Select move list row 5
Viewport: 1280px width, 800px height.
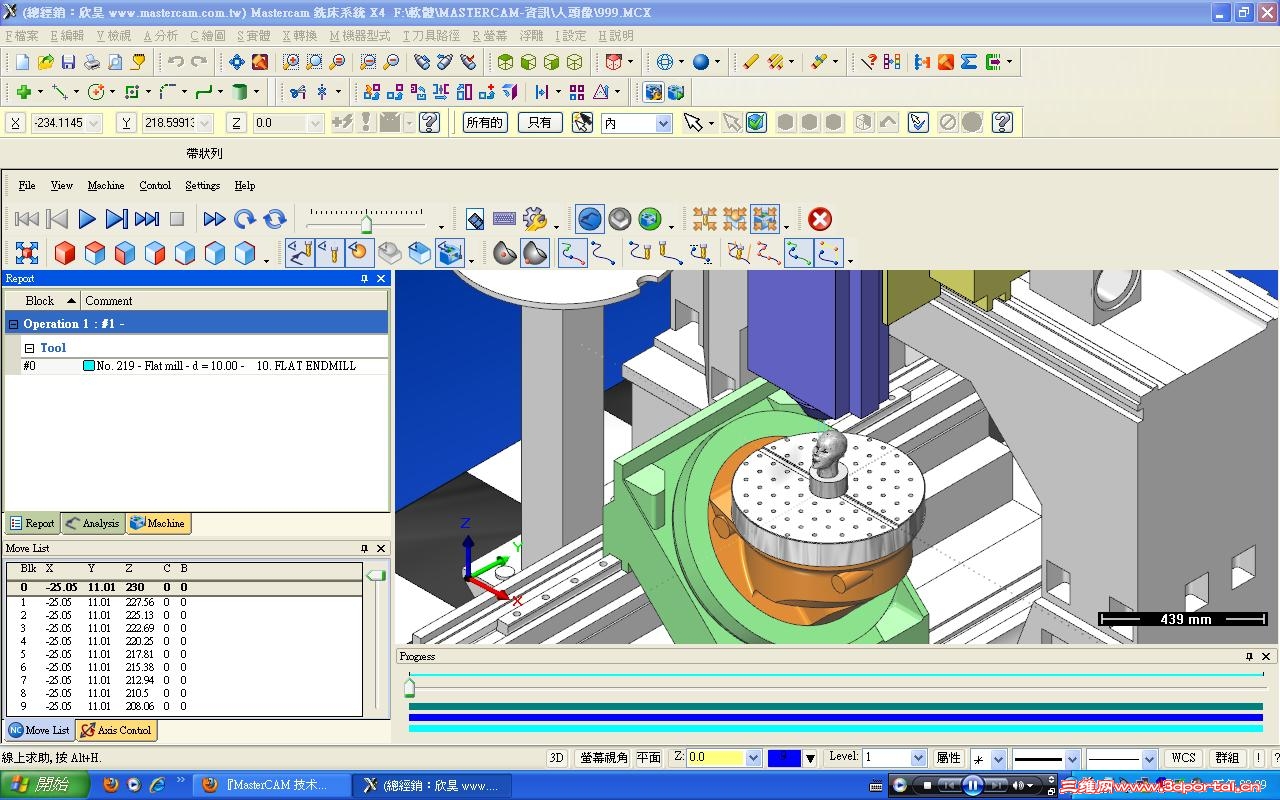pos(184,655)
